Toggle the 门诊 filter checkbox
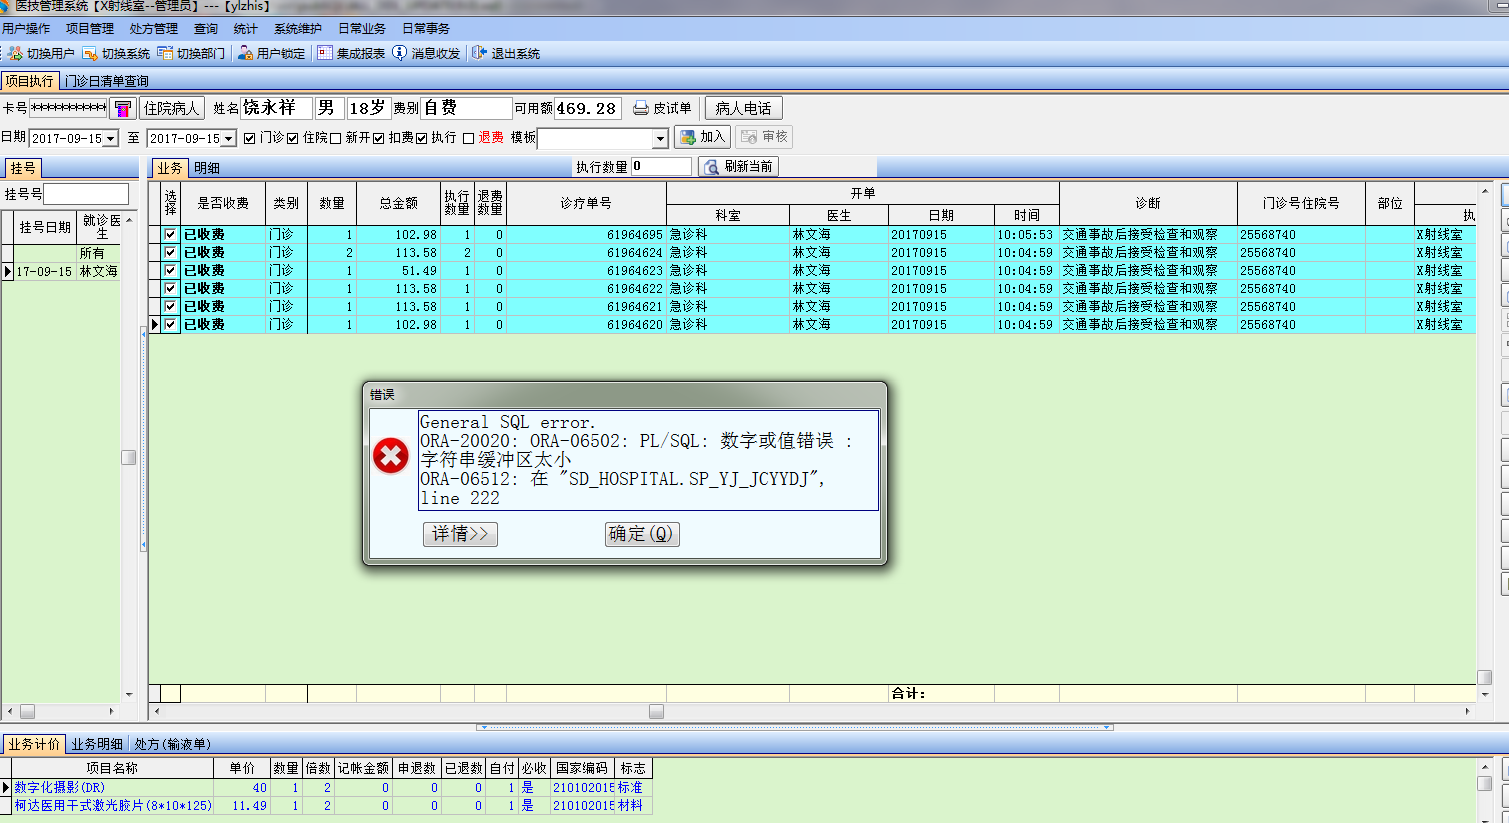The width and height of the screenshot is (1509, 823). tap(249, 138)
